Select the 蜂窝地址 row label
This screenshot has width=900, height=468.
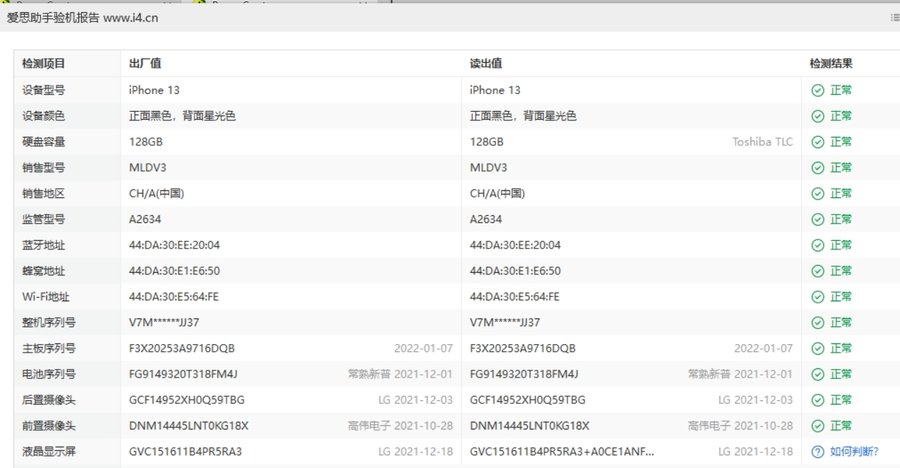tap(44, 271)
